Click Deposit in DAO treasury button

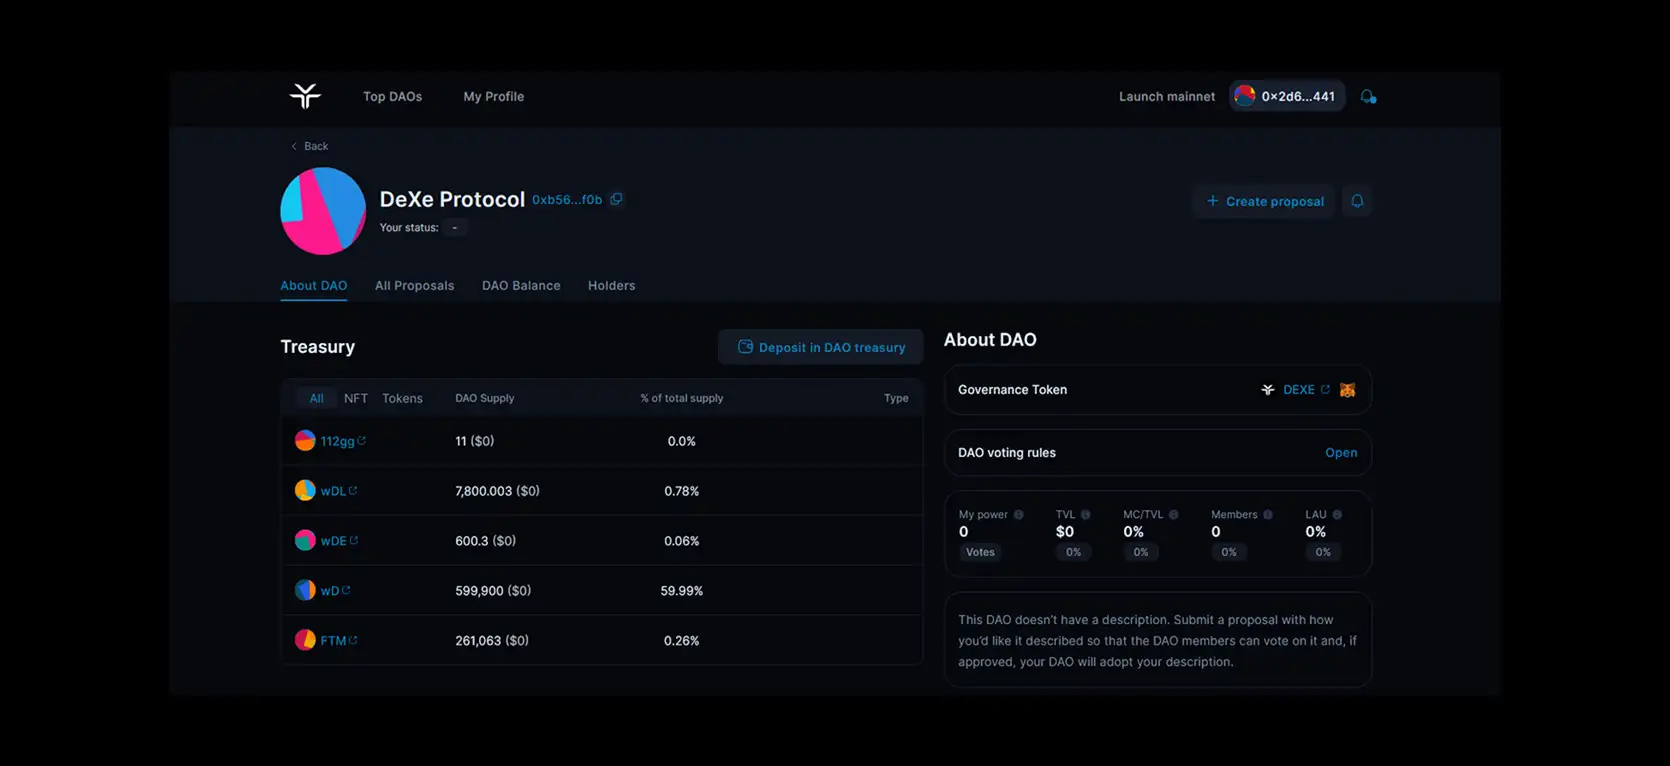tap(821, 347)
